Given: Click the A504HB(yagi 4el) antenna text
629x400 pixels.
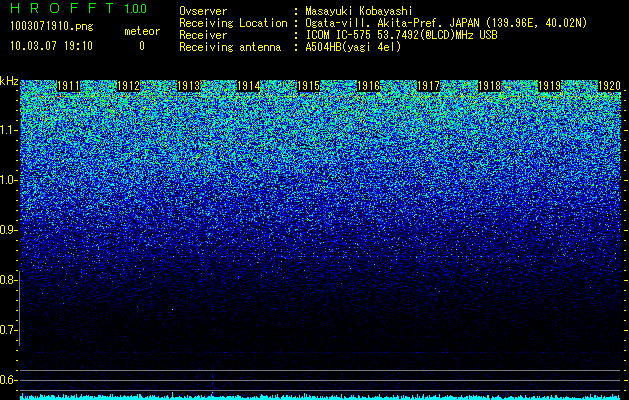Looking at the screenshot, I should pyautogui.click(x=353, y=47).
